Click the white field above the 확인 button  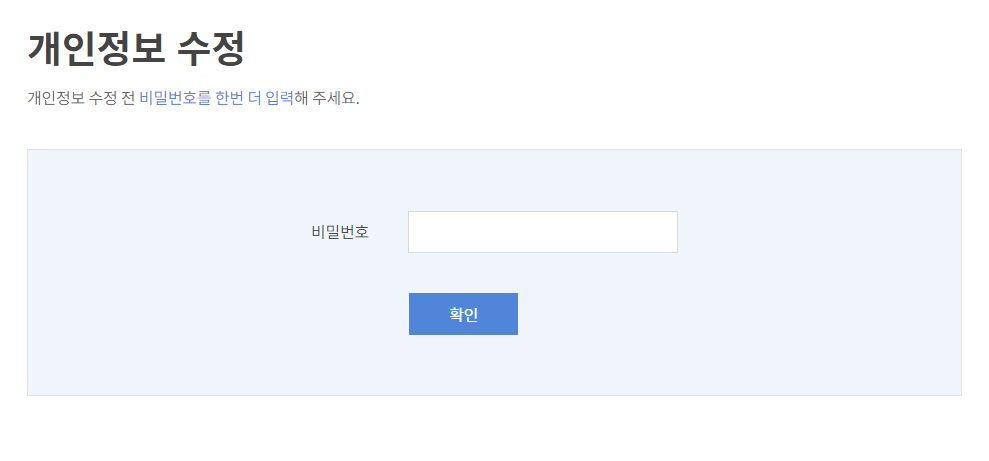coord(542,232)
